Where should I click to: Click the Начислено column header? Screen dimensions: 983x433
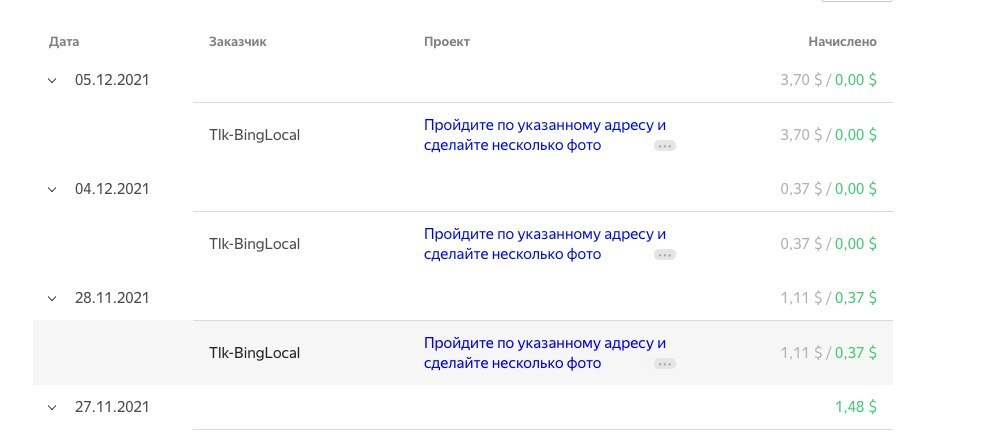[x=842, y=42]
